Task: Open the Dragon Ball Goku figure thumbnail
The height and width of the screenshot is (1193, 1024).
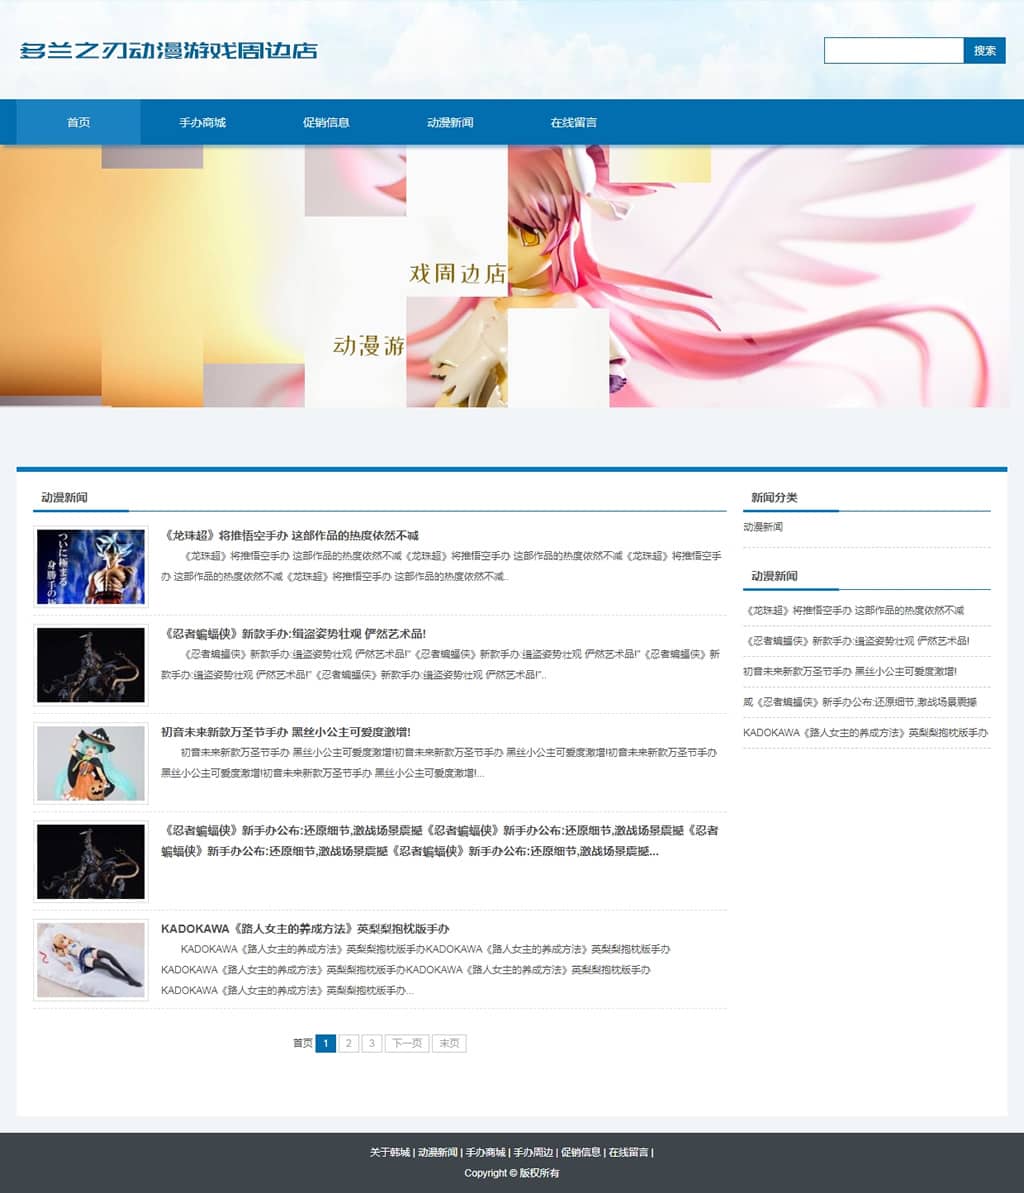Action: tap(91, 567)
